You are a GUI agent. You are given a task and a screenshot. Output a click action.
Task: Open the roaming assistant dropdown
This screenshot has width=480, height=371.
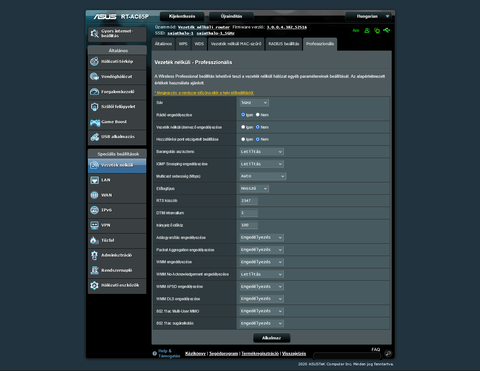(x=262, y=152)
